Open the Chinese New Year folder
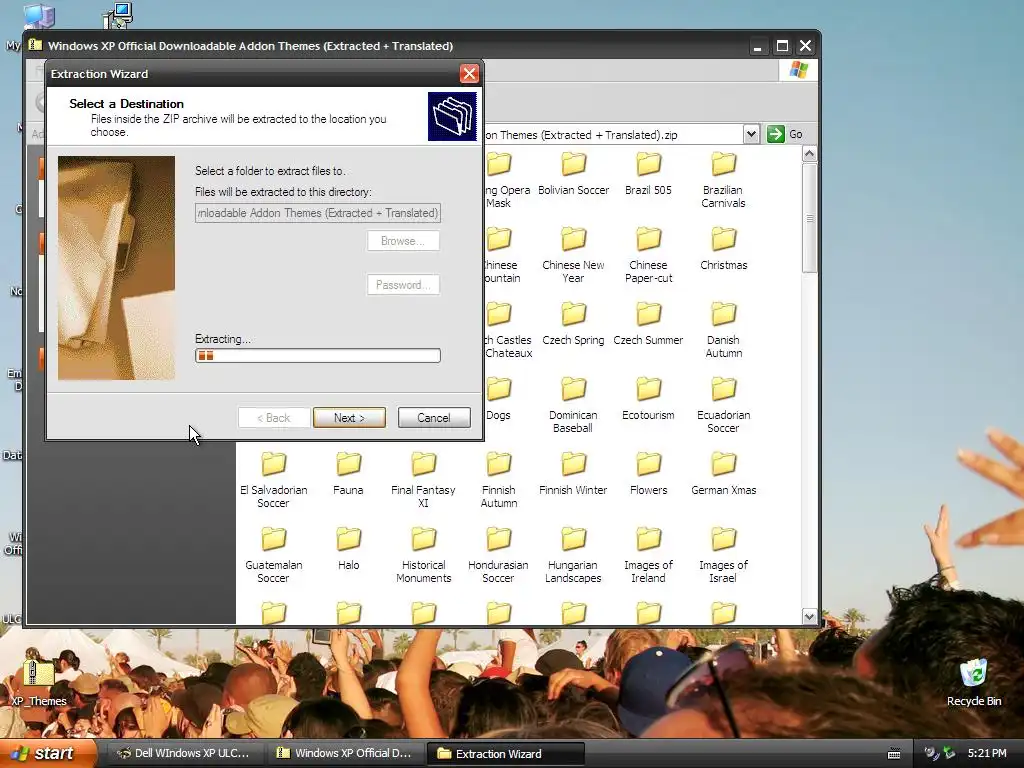The width and height of the screenshot is (1024, 768). pyautogui.click(x=573, y=255)
